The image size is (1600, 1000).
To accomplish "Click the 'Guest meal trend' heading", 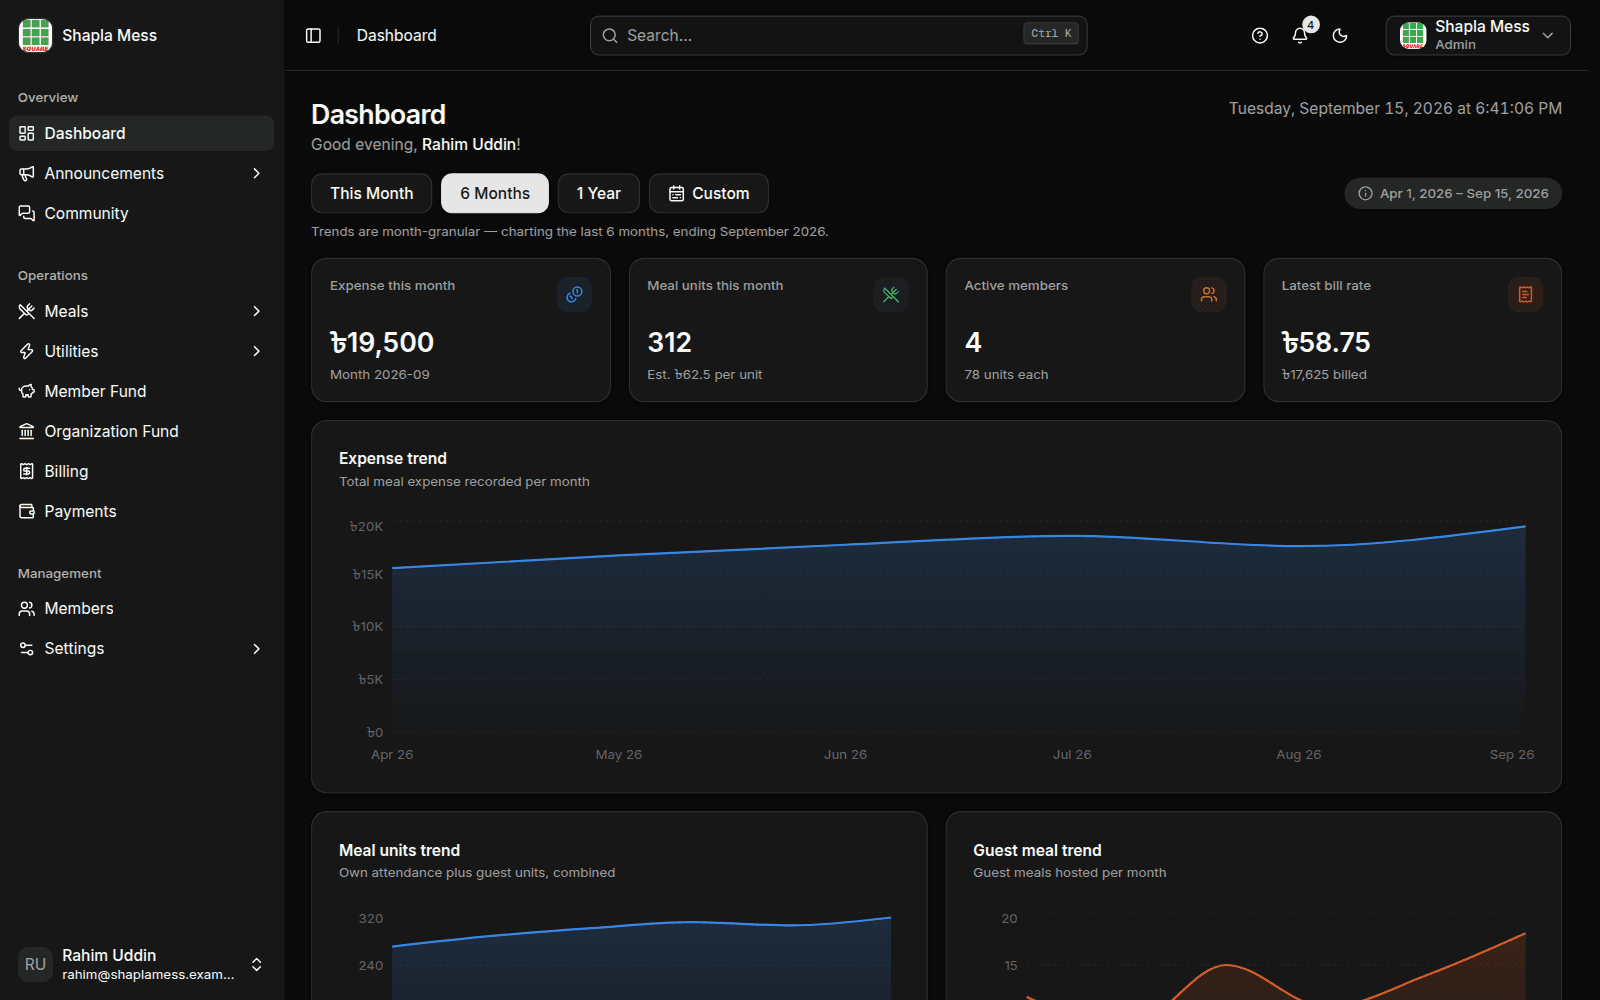I will click(1037, 850).
